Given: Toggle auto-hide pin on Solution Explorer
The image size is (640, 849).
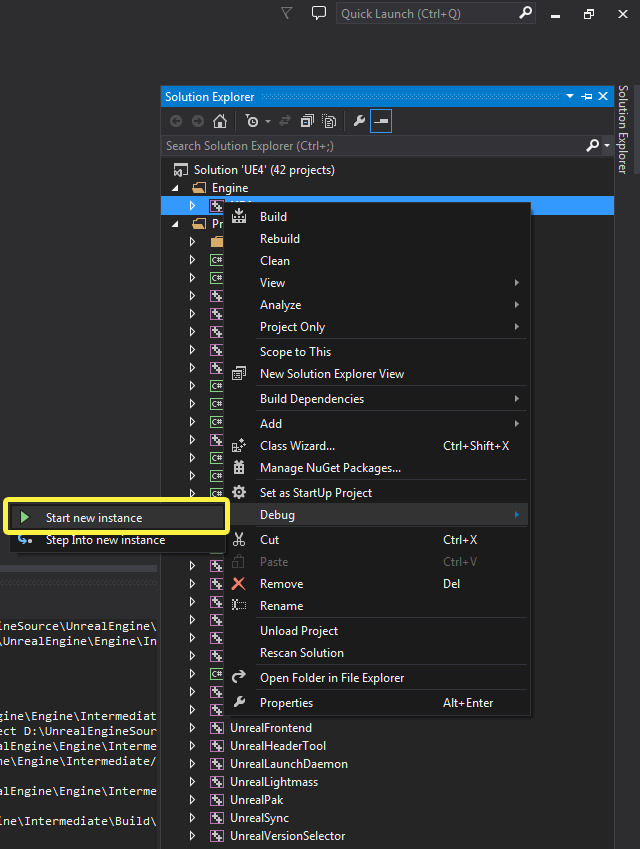Looking at the screenshot, I should click(x=586, y=96).
